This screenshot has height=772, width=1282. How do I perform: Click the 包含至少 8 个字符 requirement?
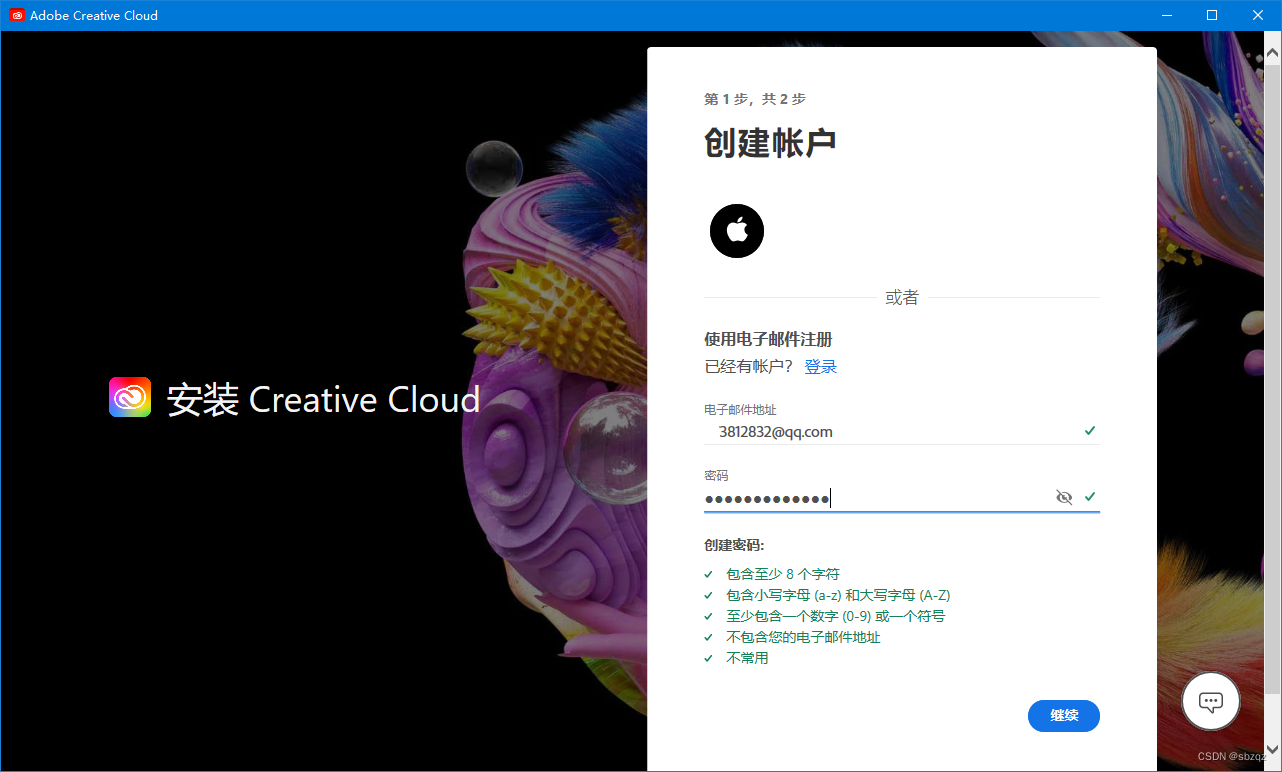[x=783, y=574]
